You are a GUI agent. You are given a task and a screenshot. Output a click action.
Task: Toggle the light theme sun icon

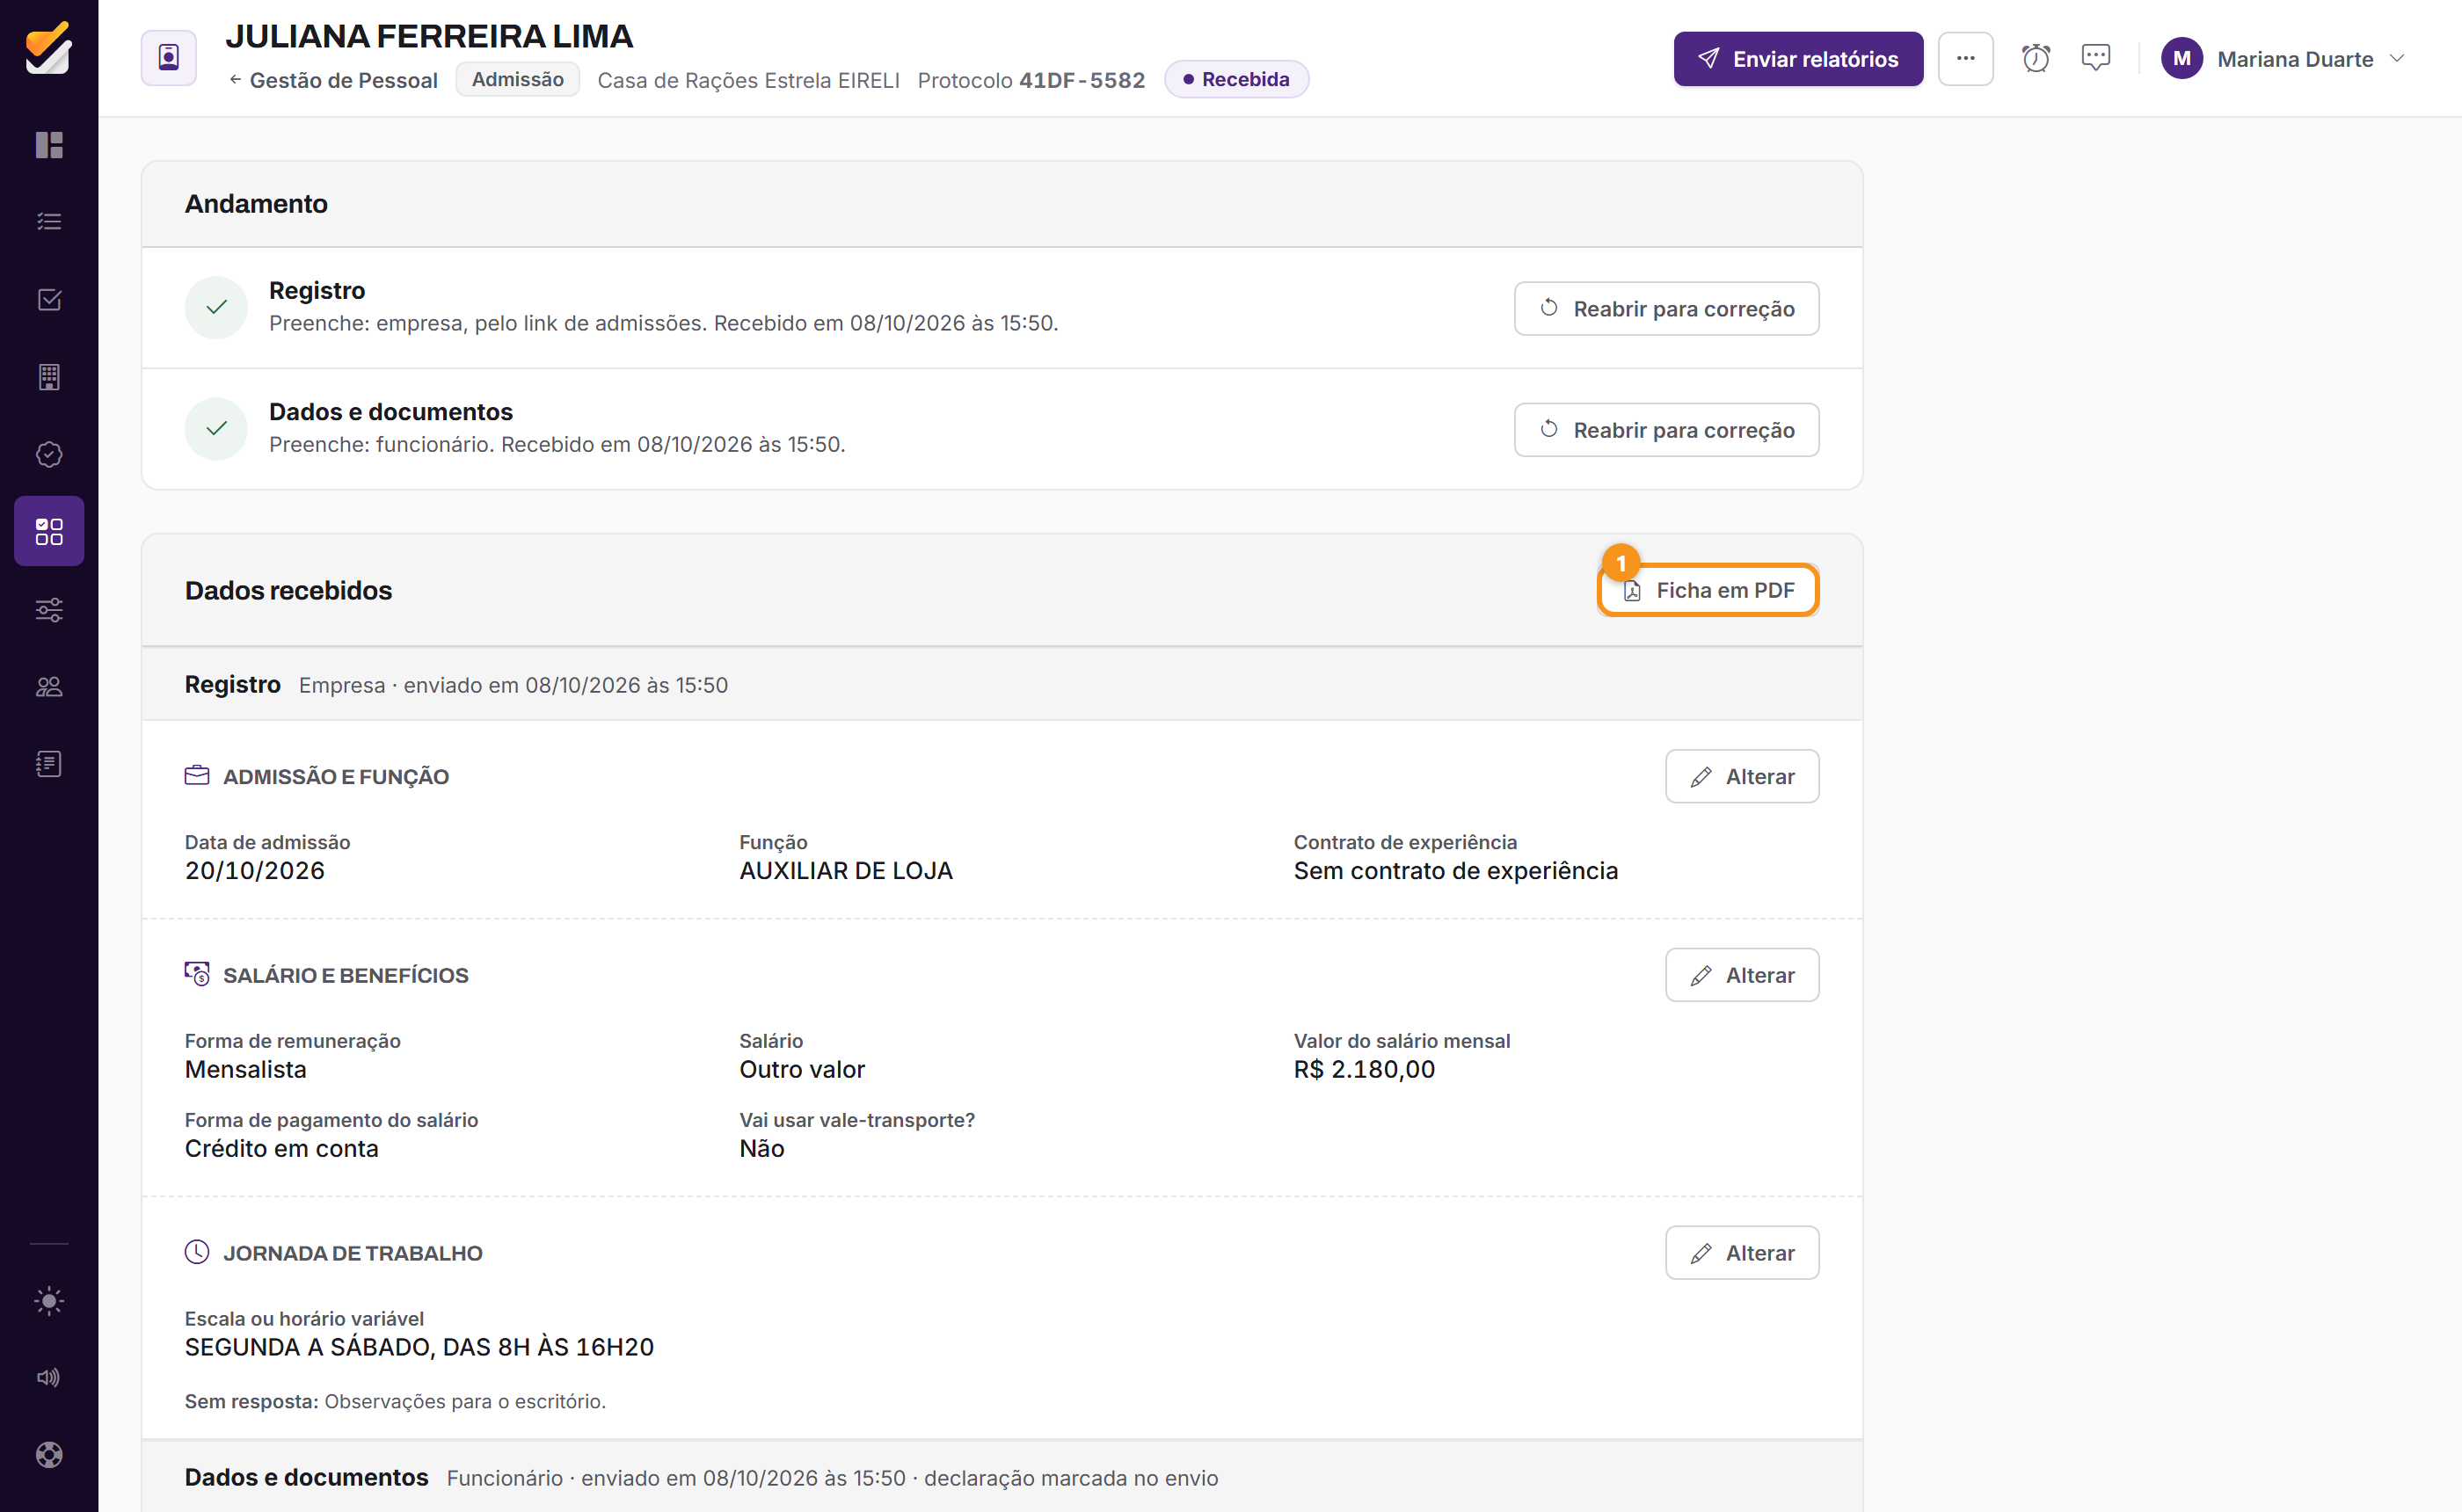[49, 1301]
